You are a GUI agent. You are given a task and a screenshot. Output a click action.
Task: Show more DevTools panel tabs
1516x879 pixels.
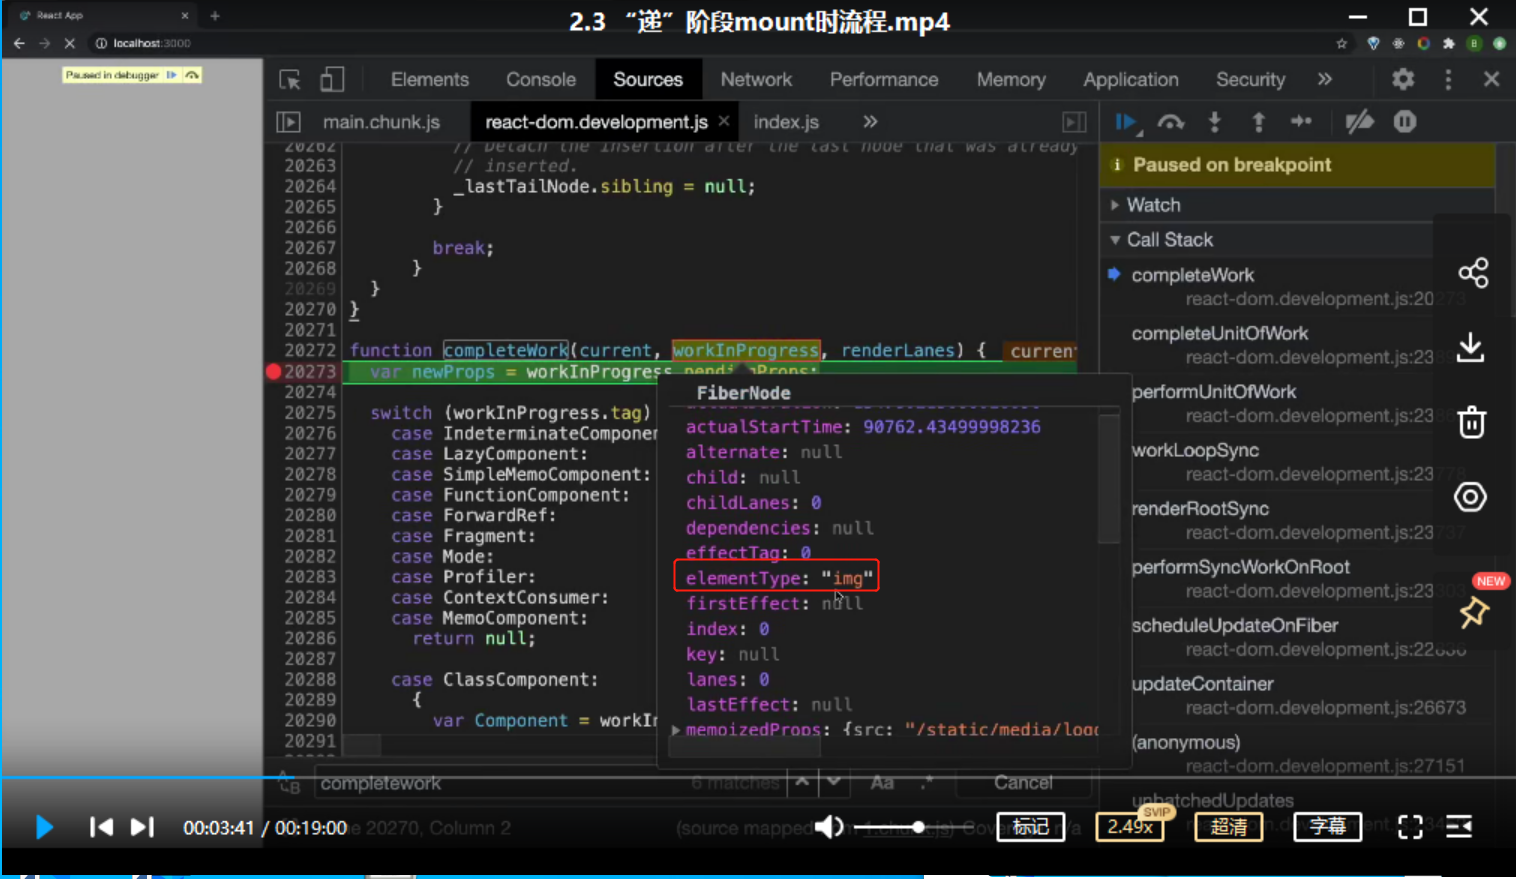1325,79
